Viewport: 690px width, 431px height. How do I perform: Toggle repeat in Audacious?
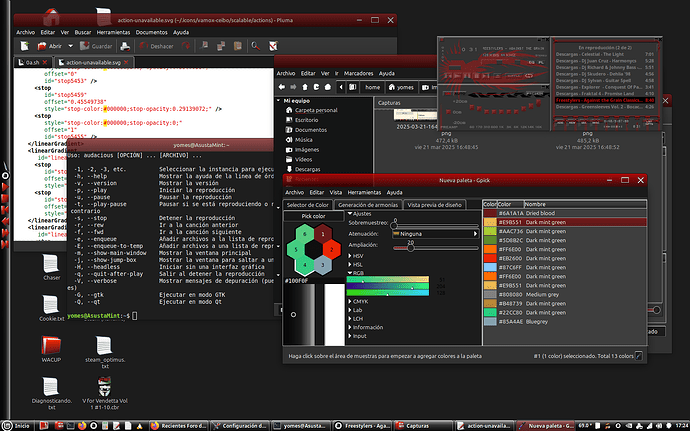pos(529,76)
